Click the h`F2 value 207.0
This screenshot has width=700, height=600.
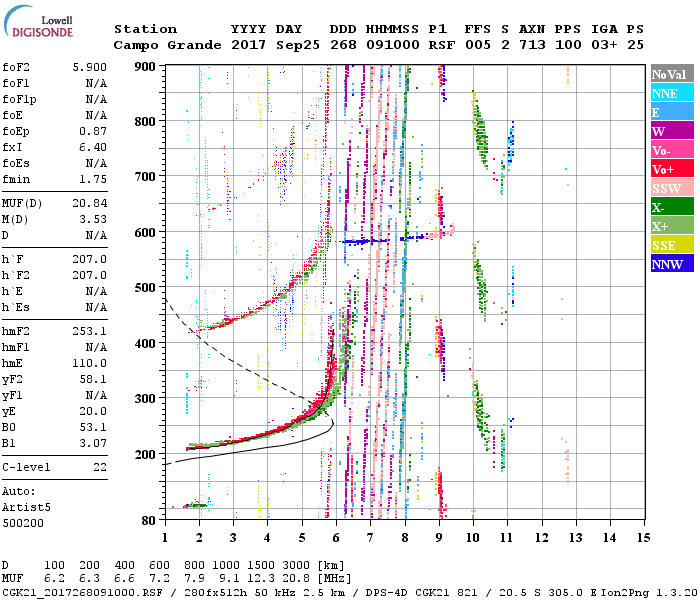pyautogui.click(x=89, y=275)
